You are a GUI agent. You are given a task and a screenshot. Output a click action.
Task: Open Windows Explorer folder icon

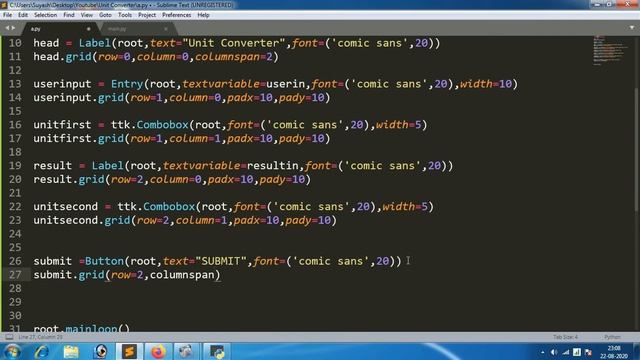pyautogui.click(x=71, y=352)
